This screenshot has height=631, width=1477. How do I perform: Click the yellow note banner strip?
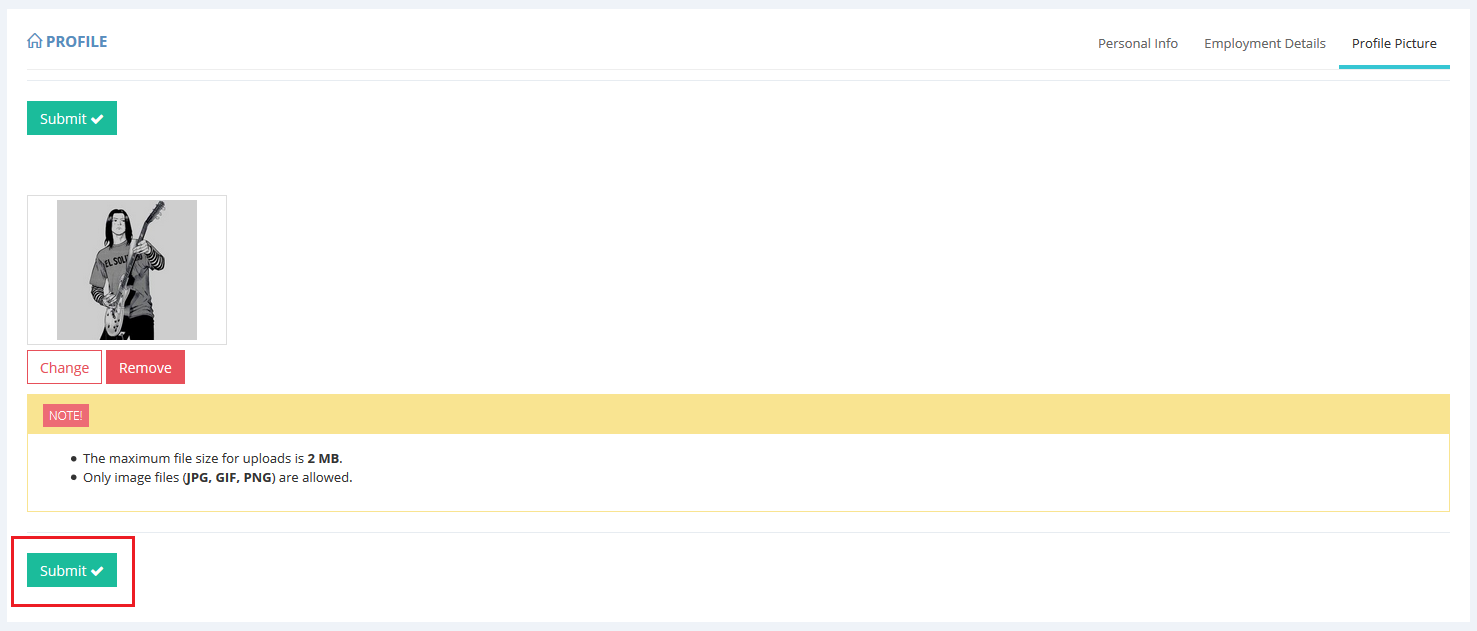pyautogui.click(x=700, y=414)
